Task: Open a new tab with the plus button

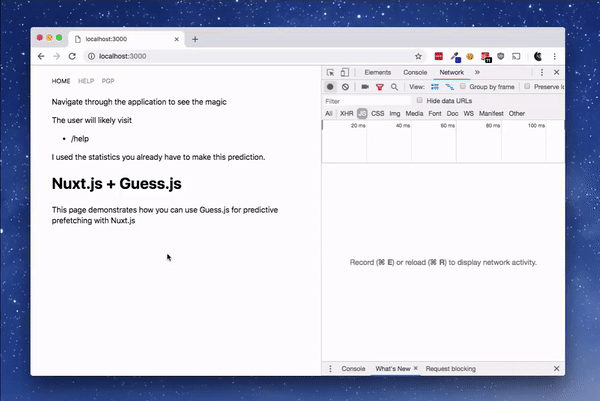Action: tap(195, 39)
